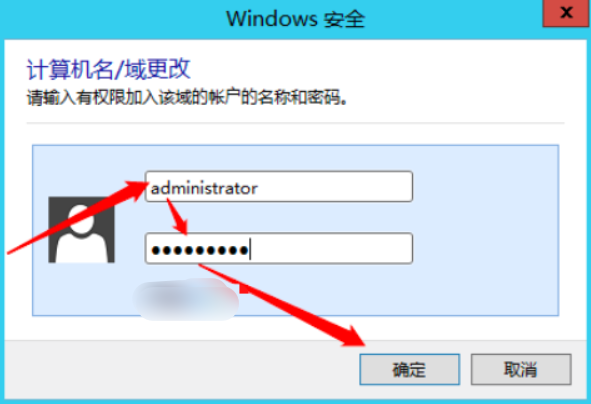
Task: Click the horizontal divider under instruction text
Action: point(295,123)
